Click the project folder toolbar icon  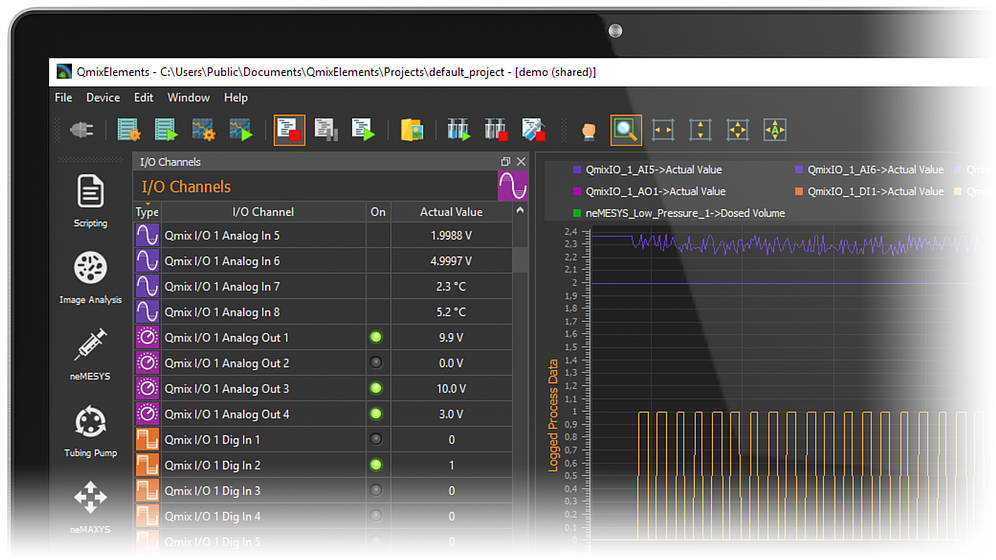pyautogui.click(x=412, y=130)
